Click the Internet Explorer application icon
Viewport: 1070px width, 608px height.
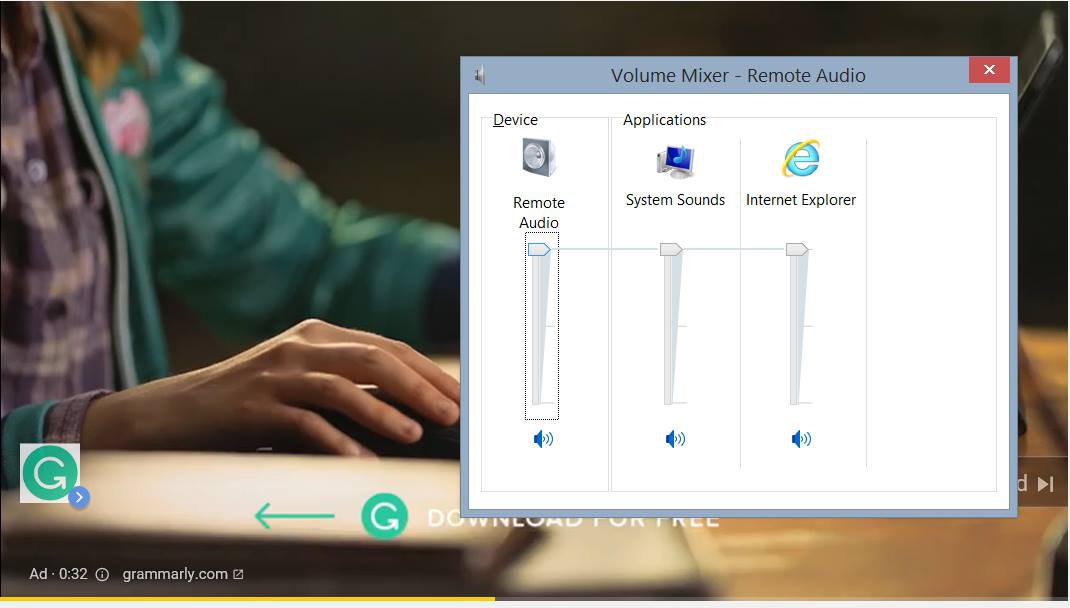click(800, 159)
